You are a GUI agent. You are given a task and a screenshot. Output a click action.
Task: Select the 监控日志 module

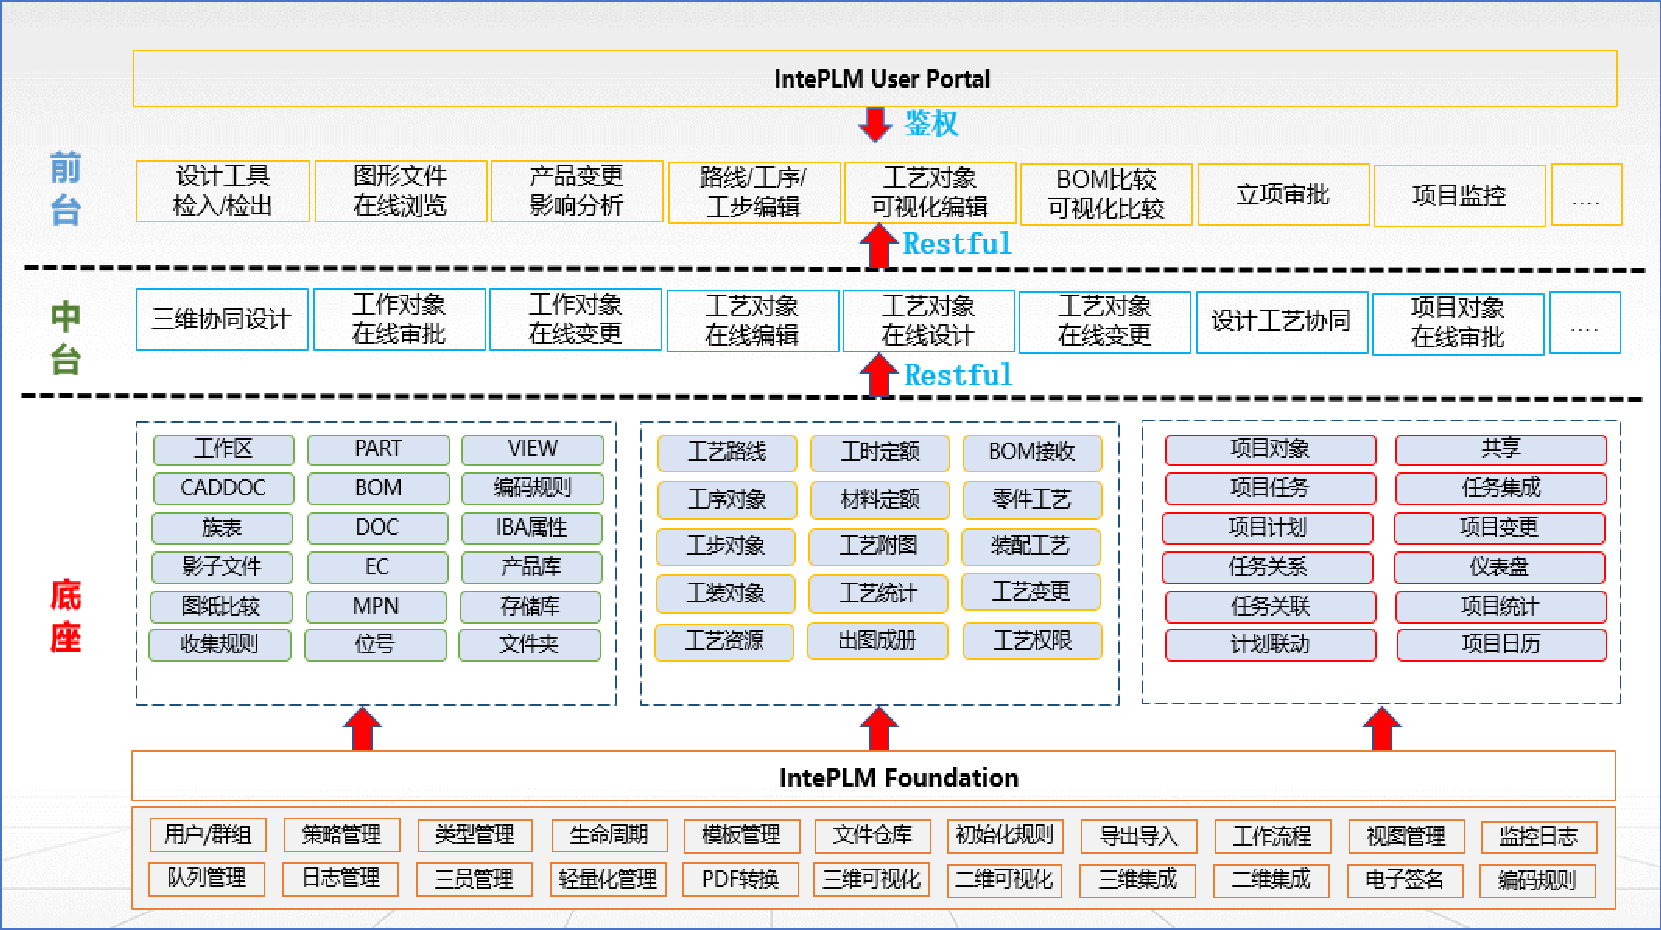click(1538, 837)
